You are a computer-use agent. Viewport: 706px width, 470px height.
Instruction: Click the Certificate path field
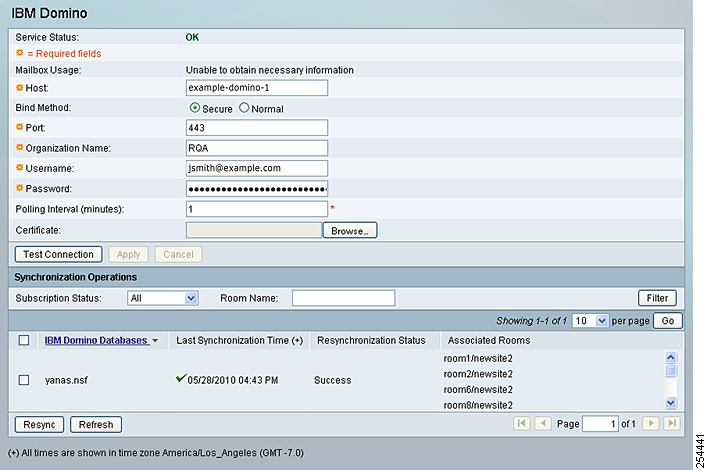click(x=254, y=230)
